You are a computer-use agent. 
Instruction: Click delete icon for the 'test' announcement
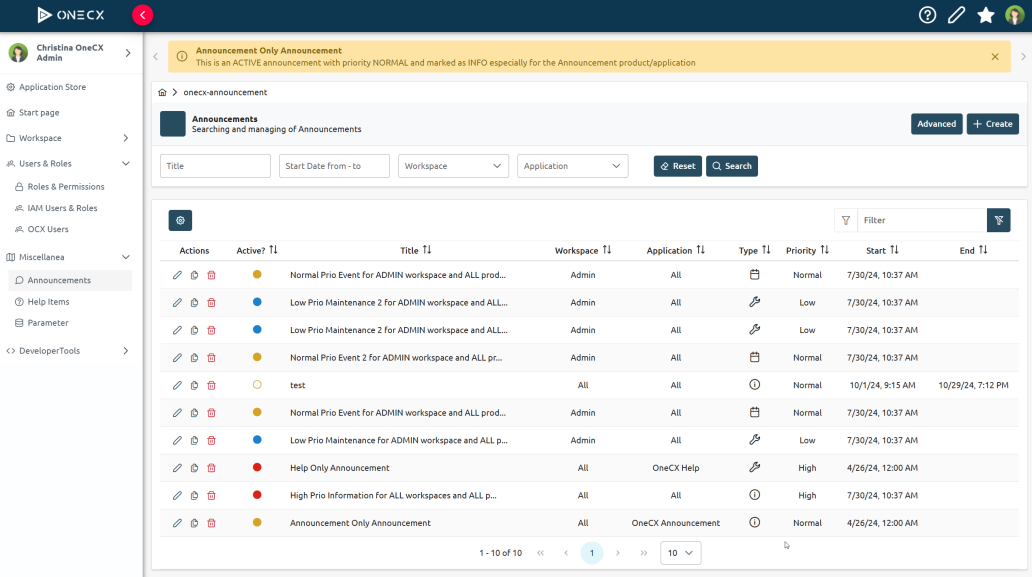click(x=211, y=385)
